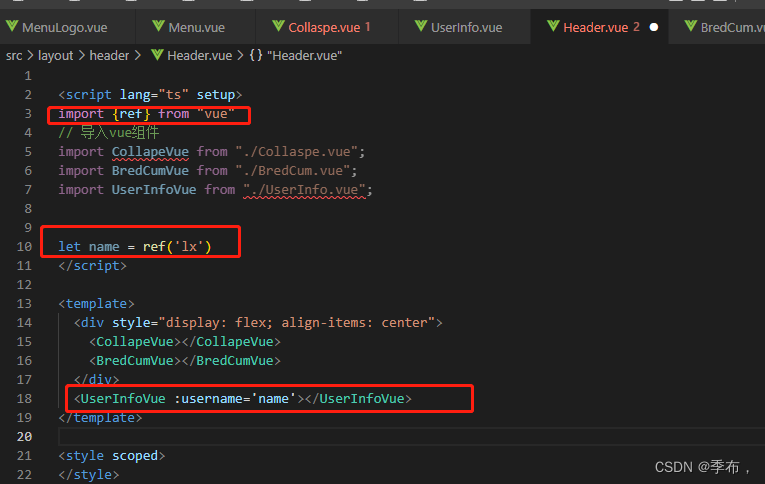Screen dimensions: 765x484
Task: Click BredCumVue identifier in import line 6
Action: (150, 171)
